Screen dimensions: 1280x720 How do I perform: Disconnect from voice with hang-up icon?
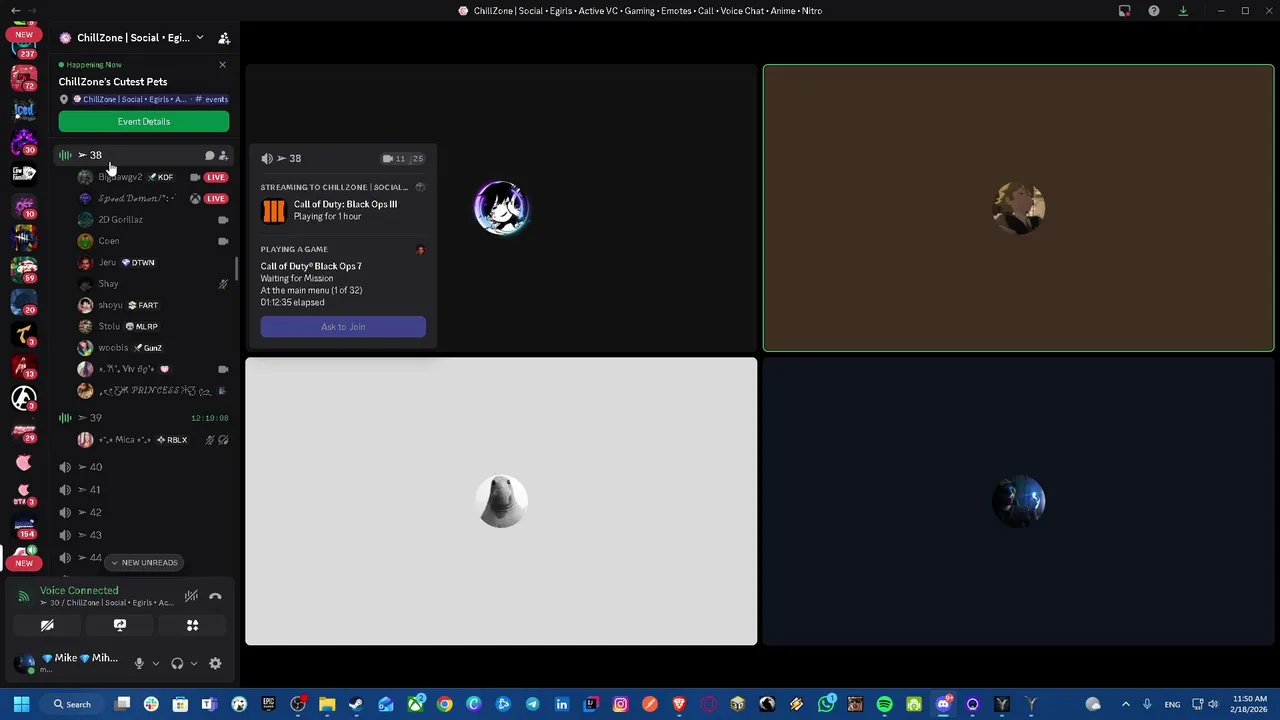coord(215,597)
